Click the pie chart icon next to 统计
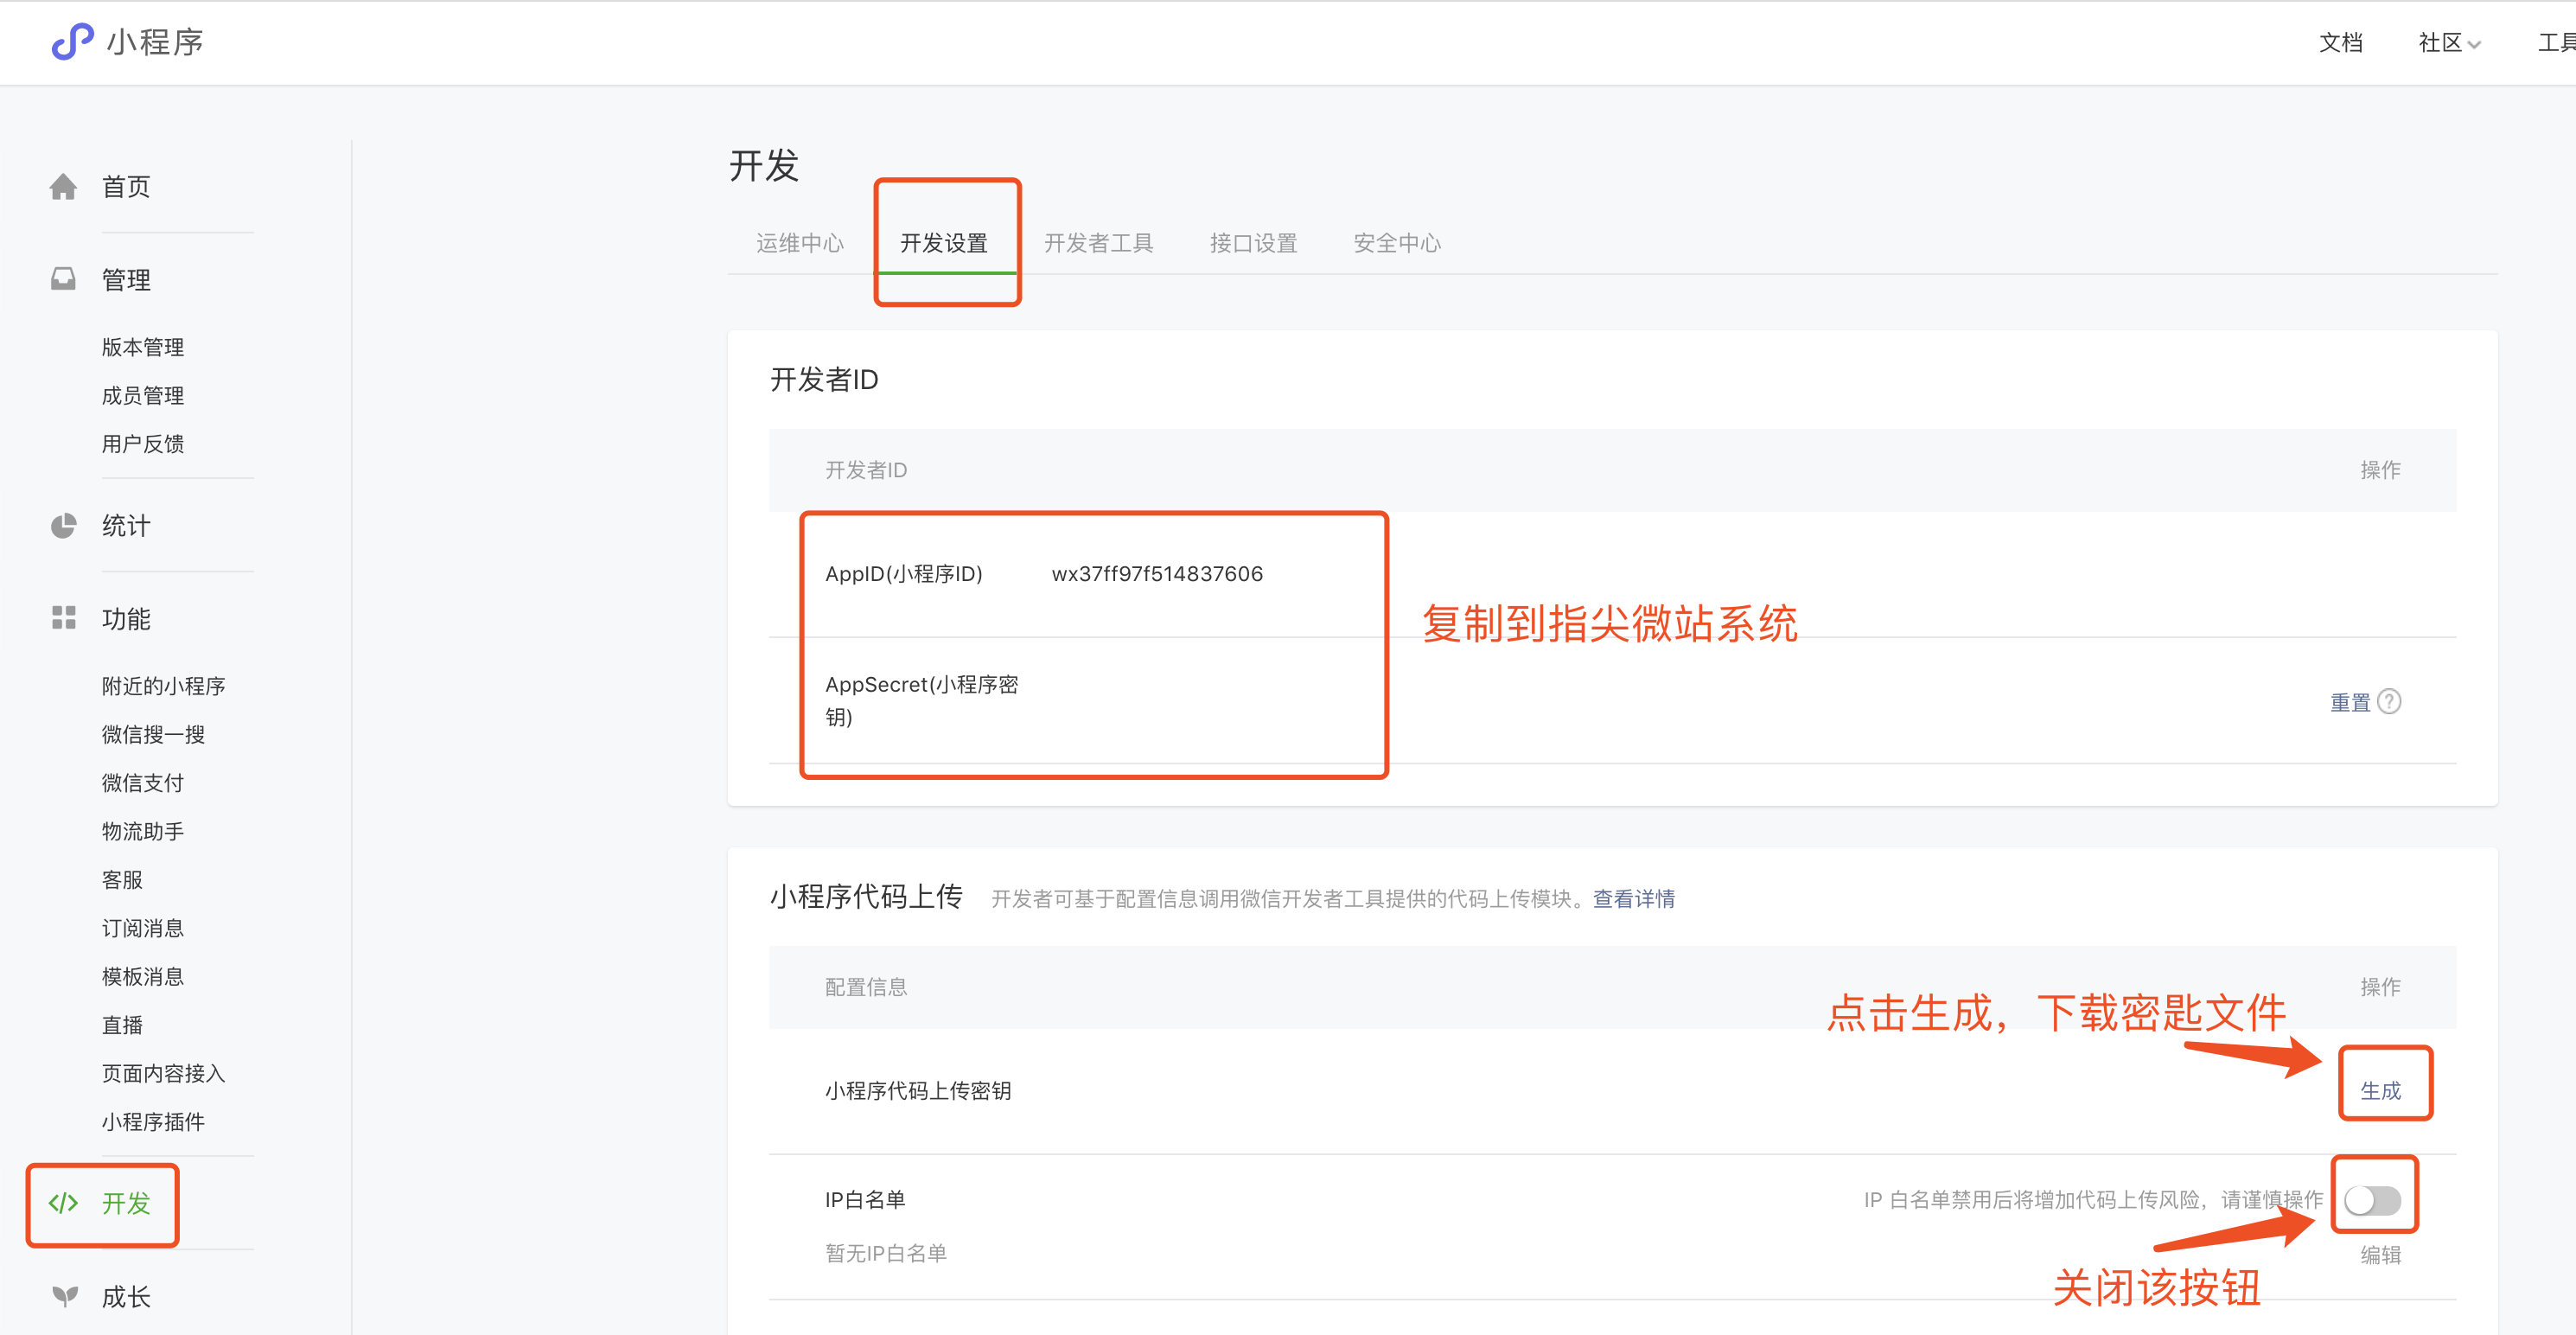 pos(63,526)
